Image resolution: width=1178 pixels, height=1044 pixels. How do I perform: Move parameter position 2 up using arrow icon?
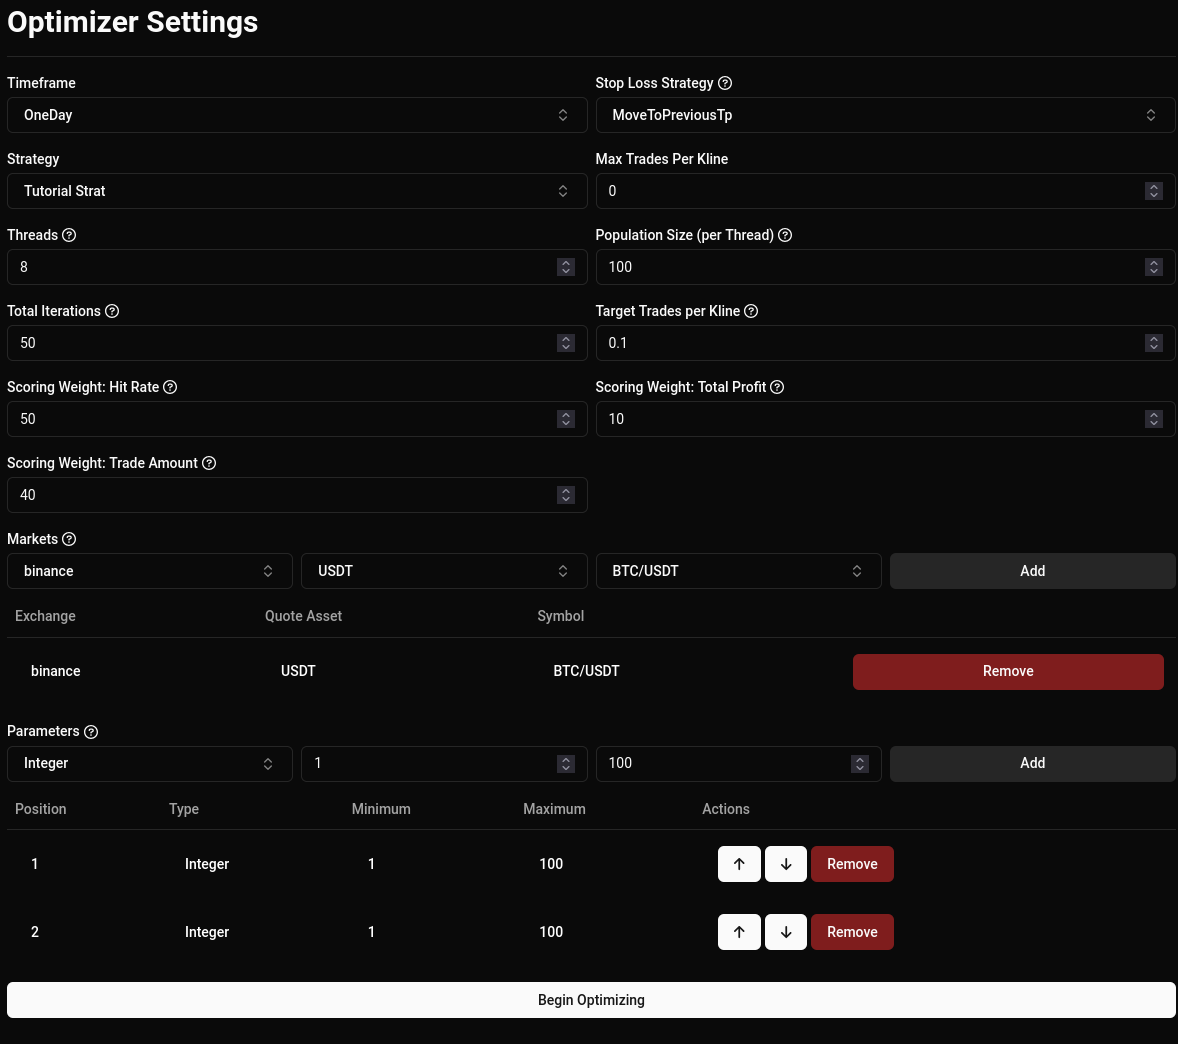coord(739,931)
